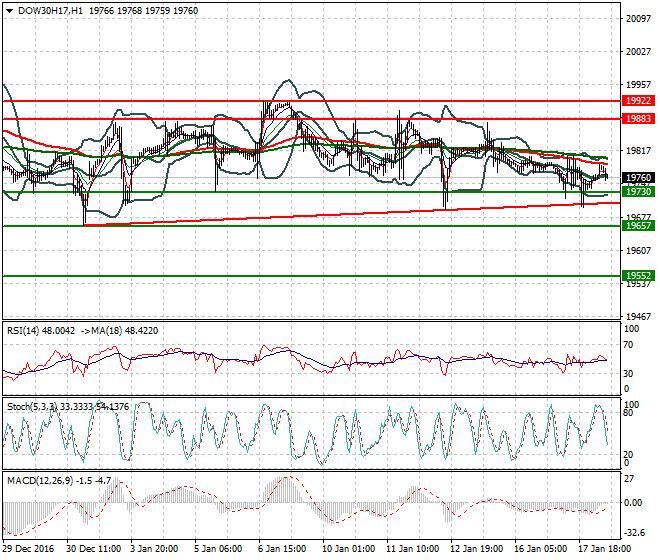
Task: Select the green 19657 support price label
Action: coord(639,226)
